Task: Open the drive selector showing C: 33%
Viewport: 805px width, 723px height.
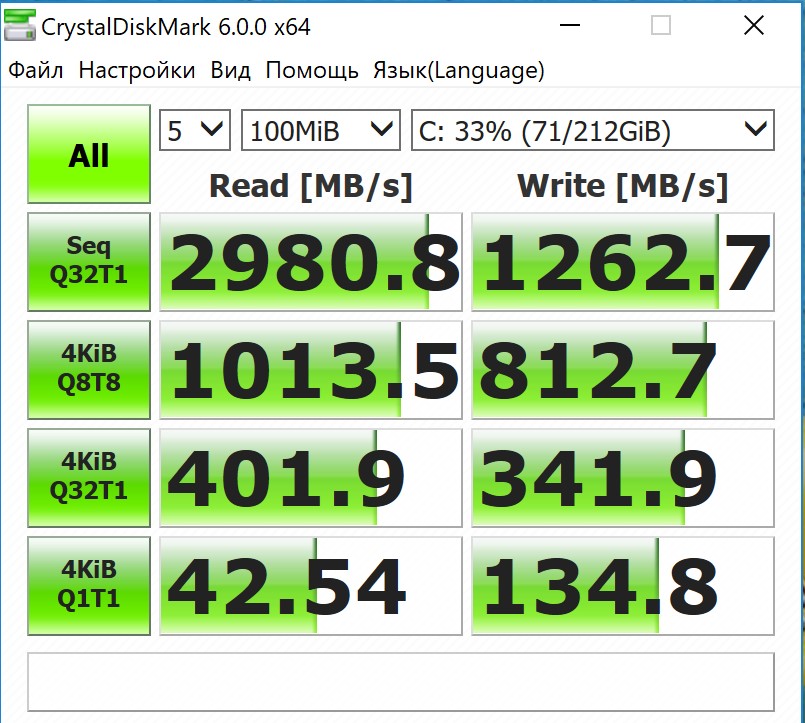Action: tap(592, 130)
